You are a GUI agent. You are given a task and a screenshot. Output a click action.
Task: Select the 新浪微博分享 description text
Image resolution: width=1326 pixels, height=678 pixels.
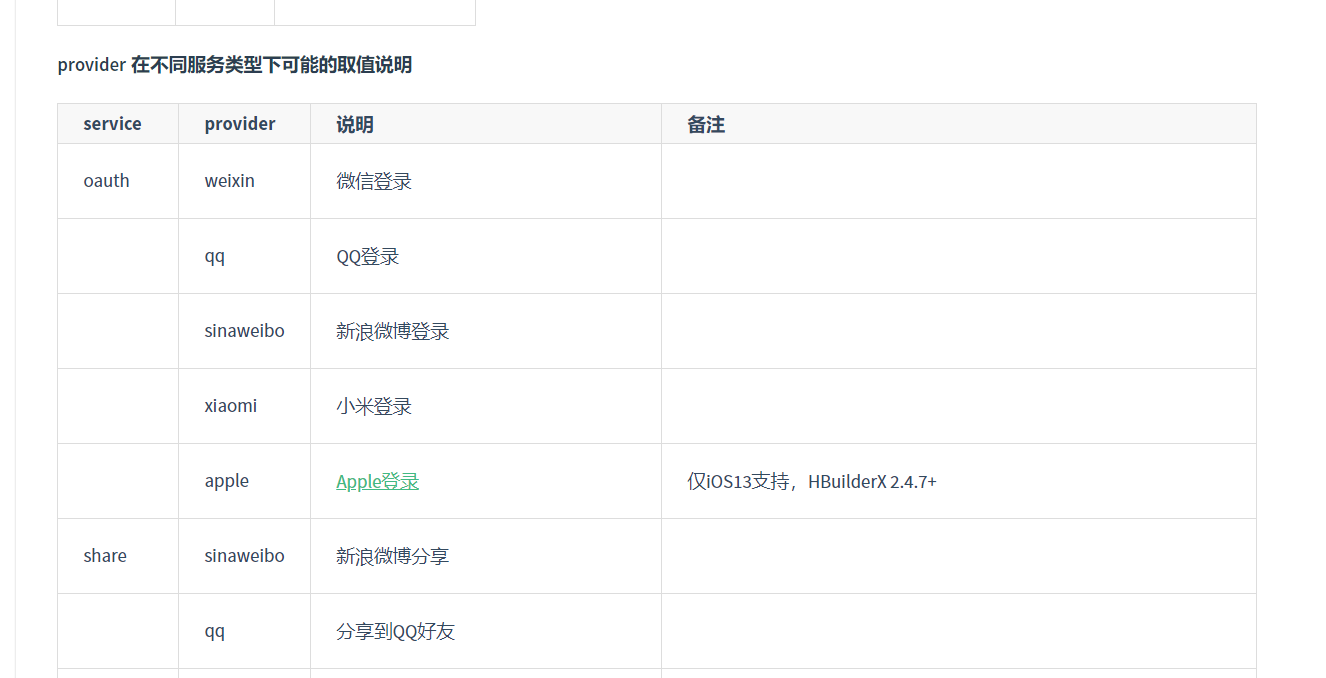(393, 556)
